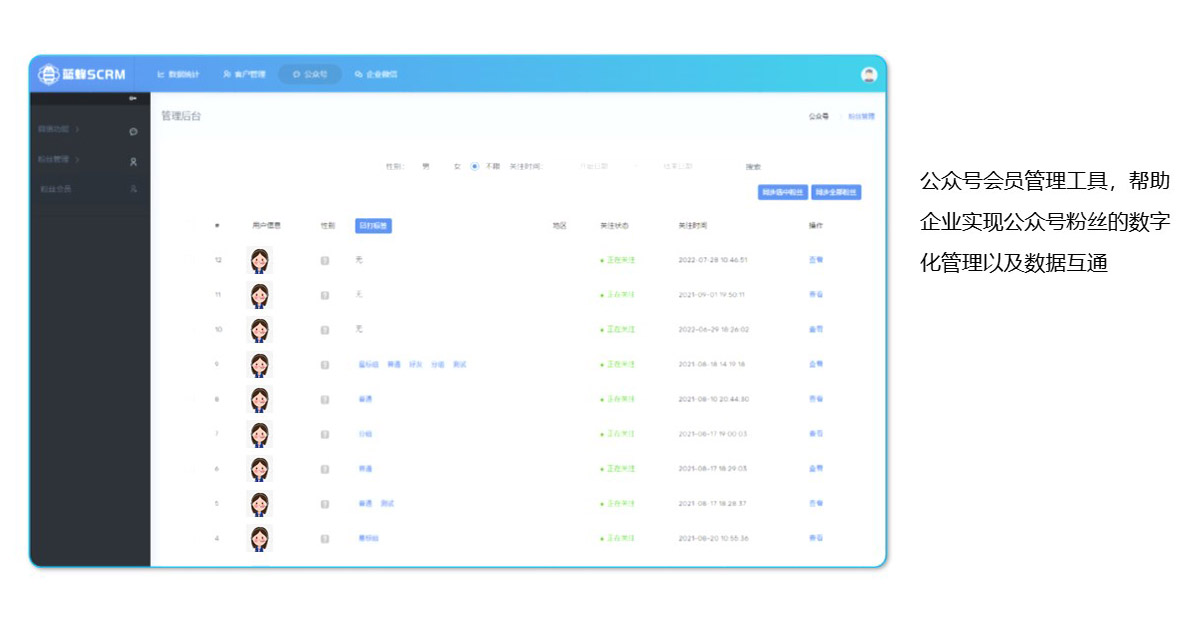Select the 不限 gender radio button

coord(474,167)
